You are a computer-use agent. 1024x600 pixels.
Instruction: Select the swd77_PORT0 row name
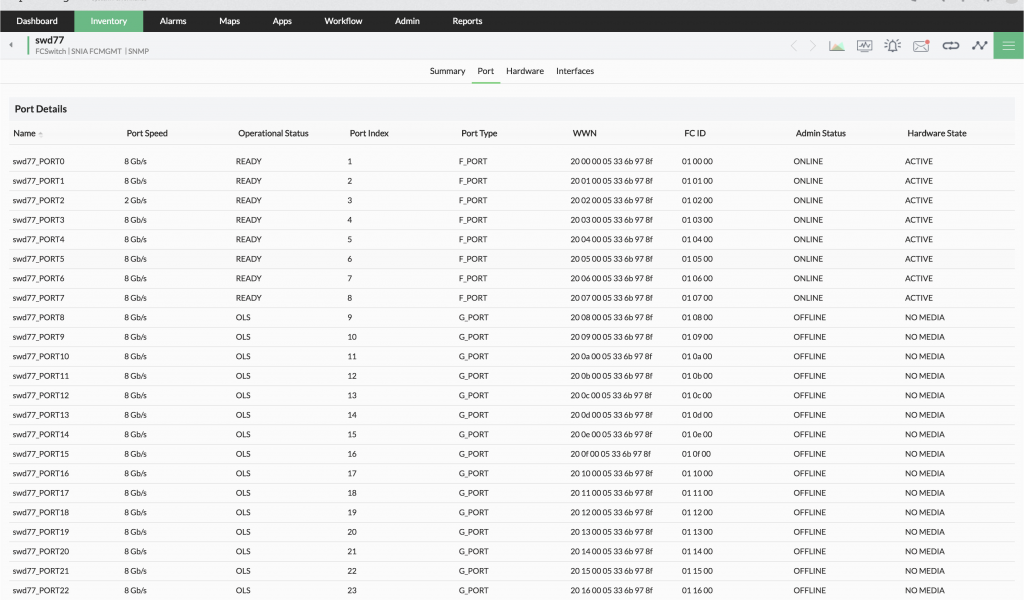(x=39, y=161)
